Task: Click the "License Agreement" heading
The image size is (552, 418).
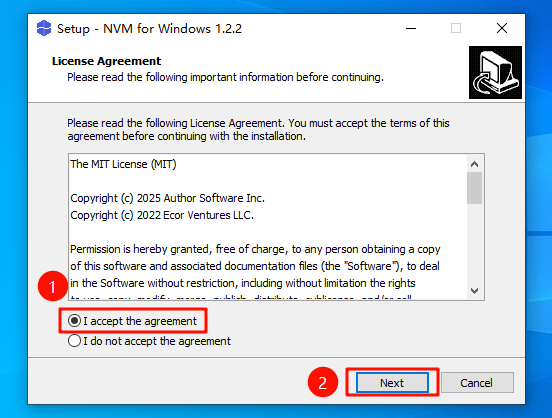Action: coord(106,61)
